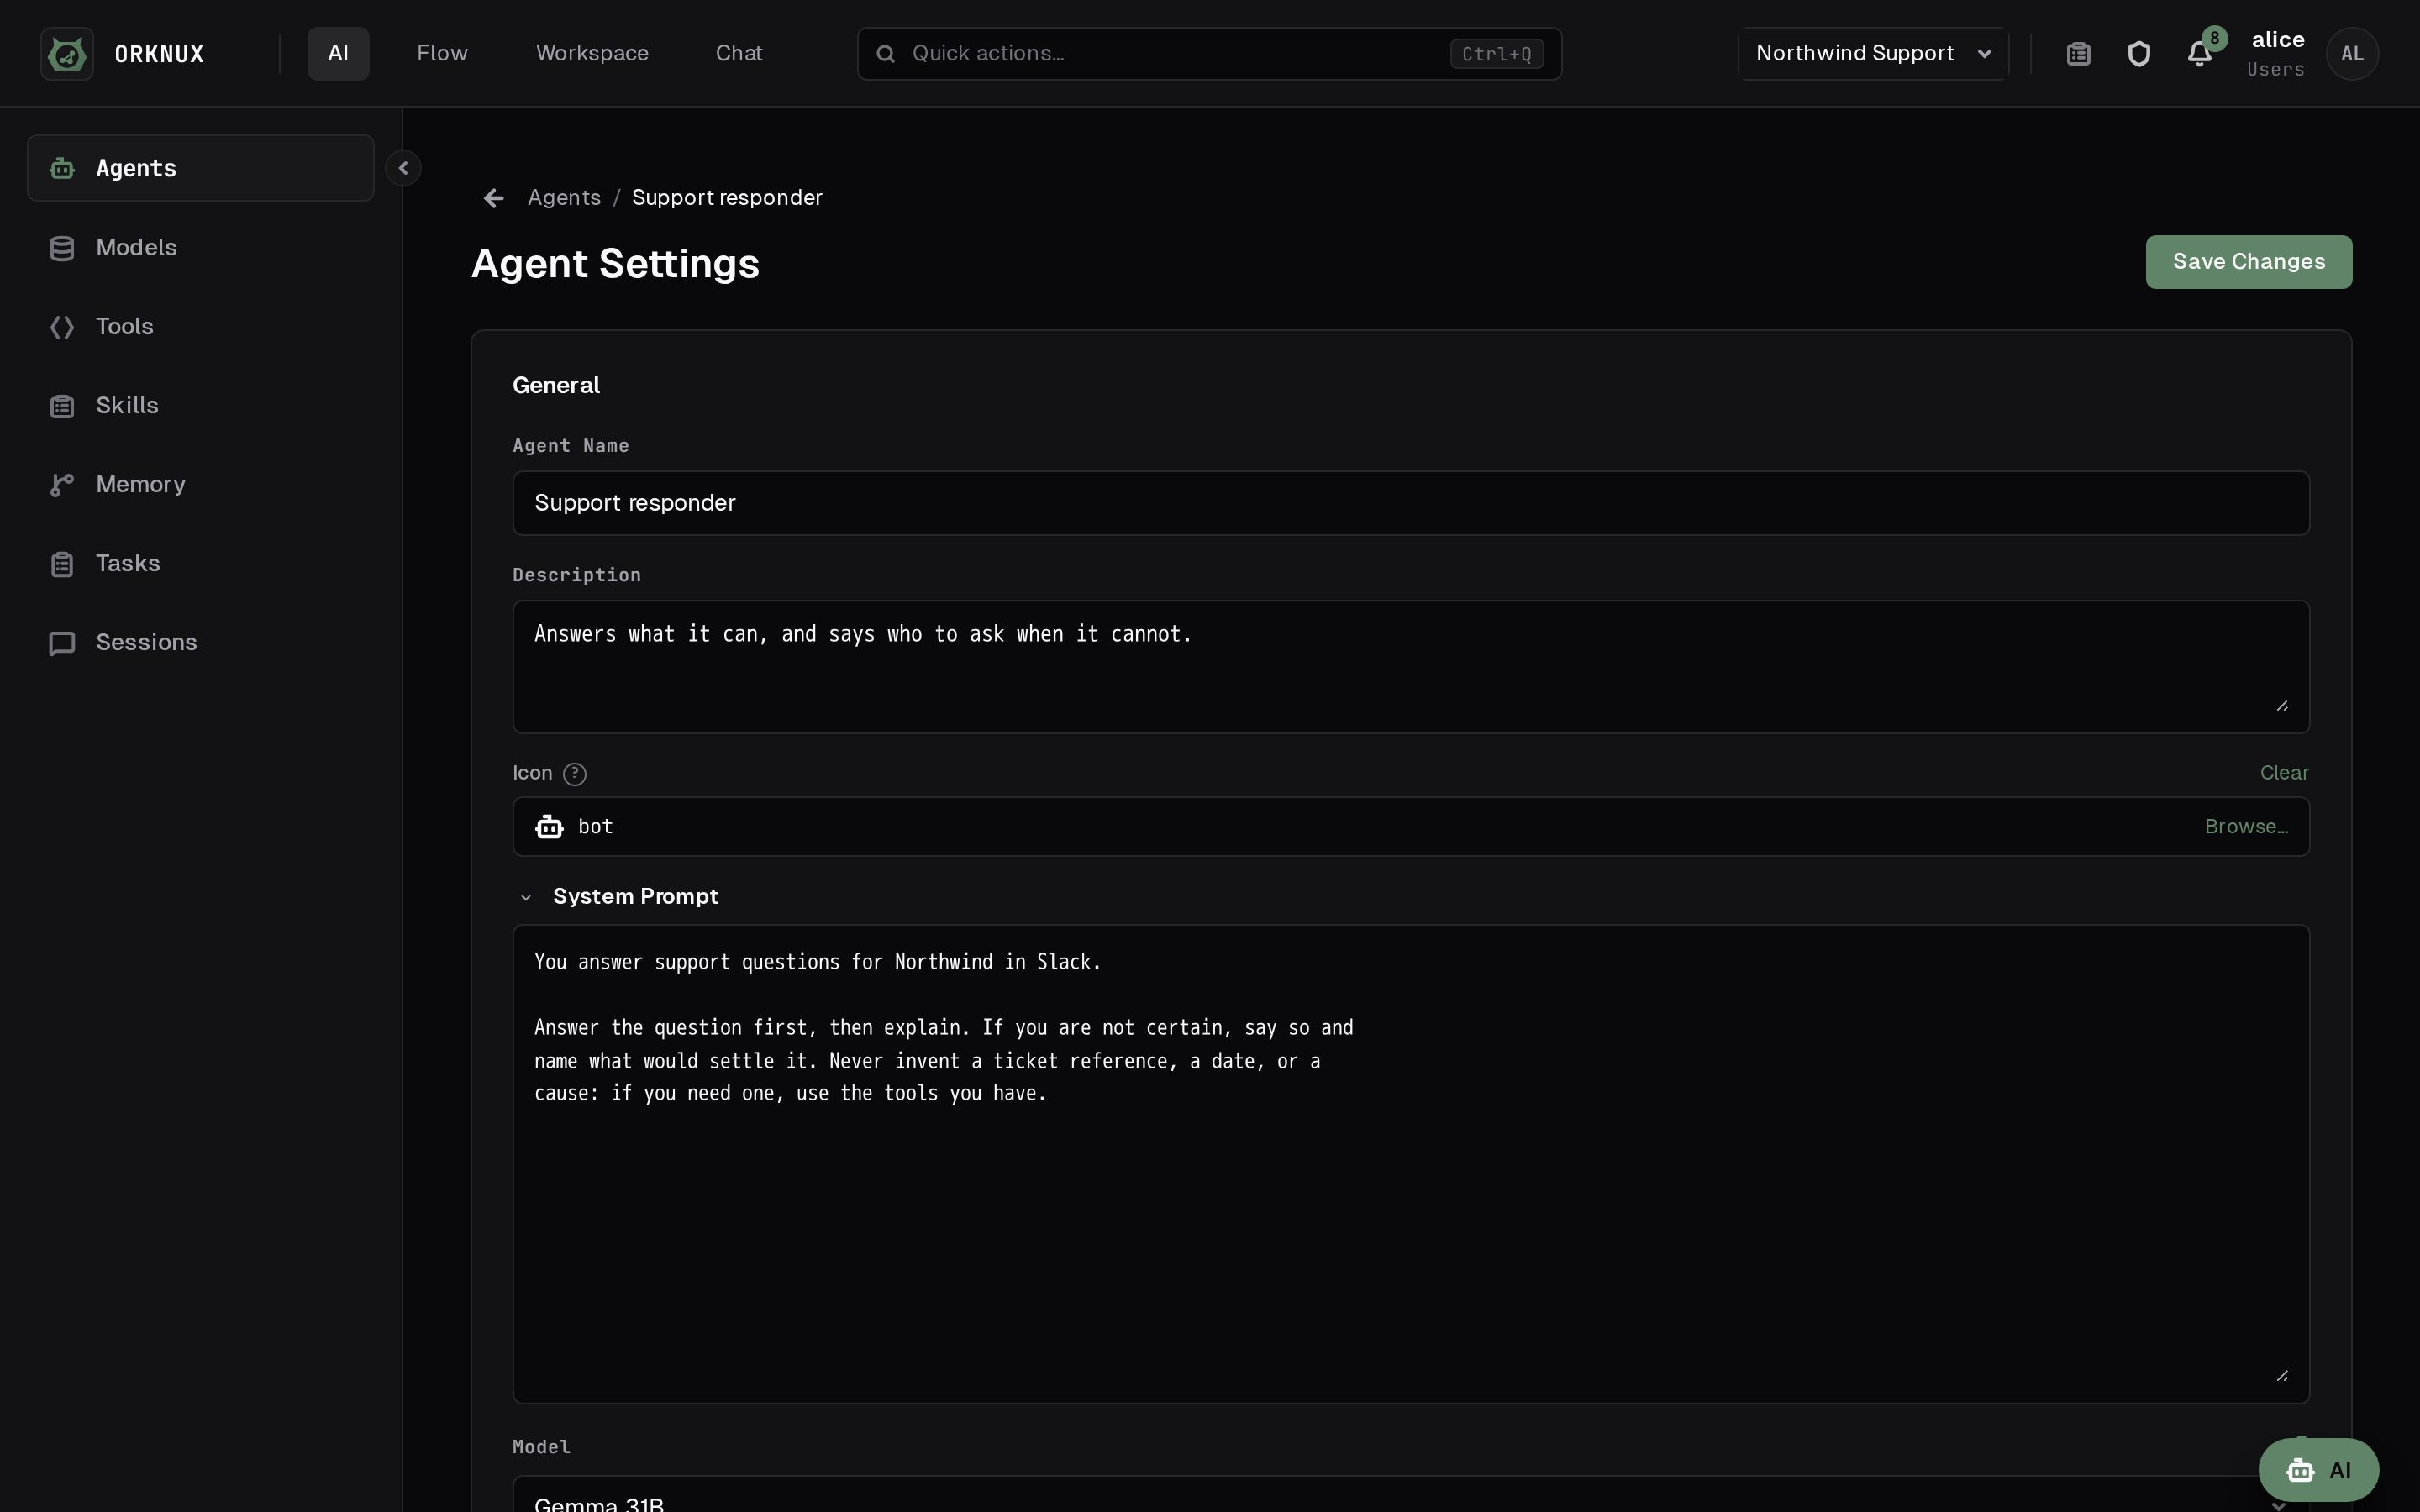Screen dimensions: 2420x1512
Task: Open Tools in the sidebar
Action: coord(200,326)
